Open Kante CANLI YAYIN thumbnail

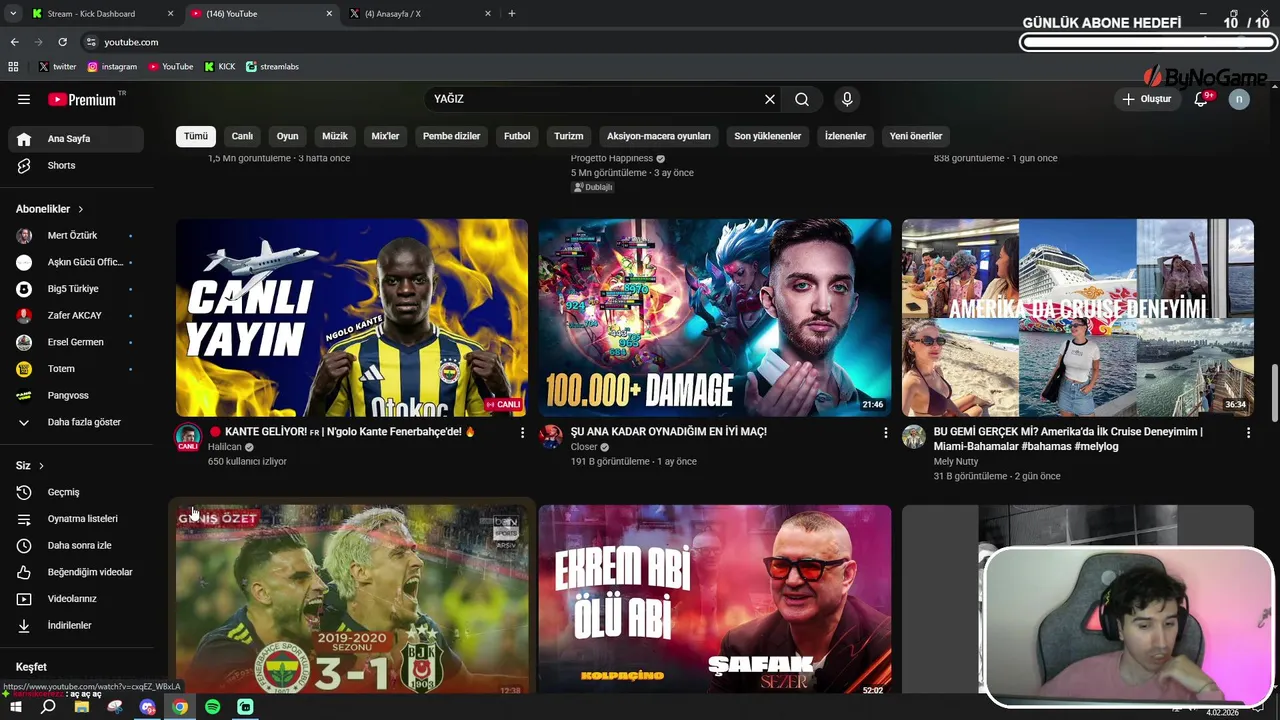[x=352, y=318]
